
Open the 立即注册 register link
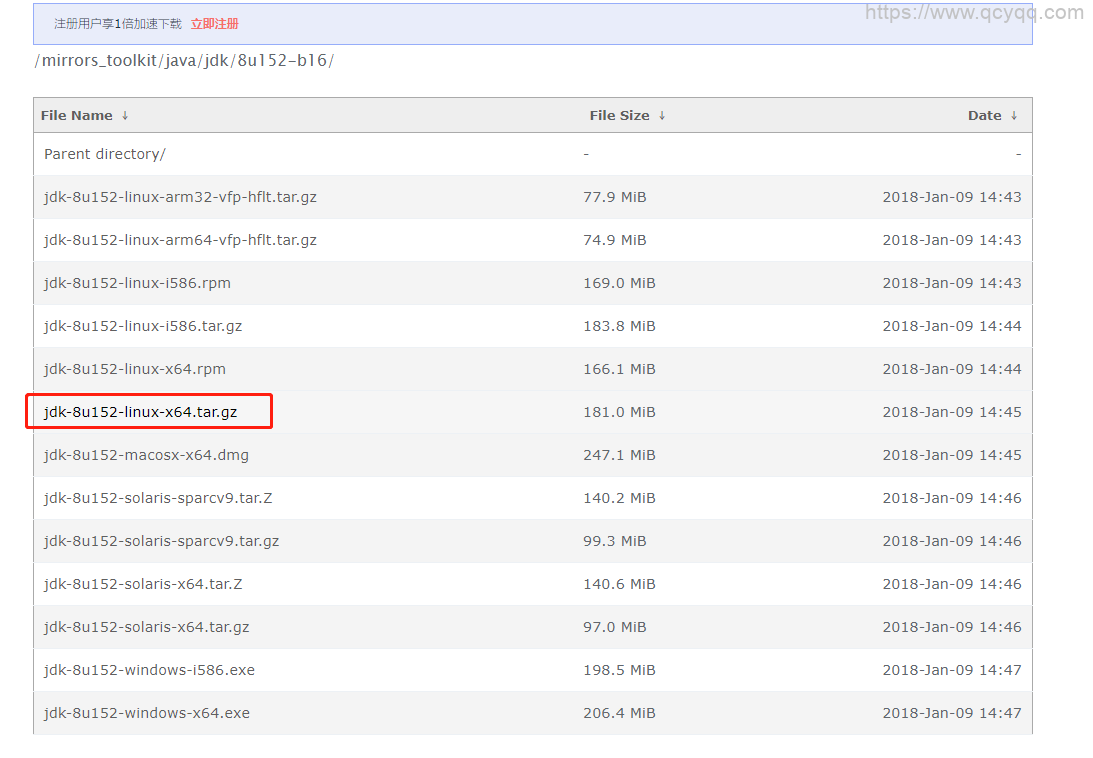tap(214, 24)
